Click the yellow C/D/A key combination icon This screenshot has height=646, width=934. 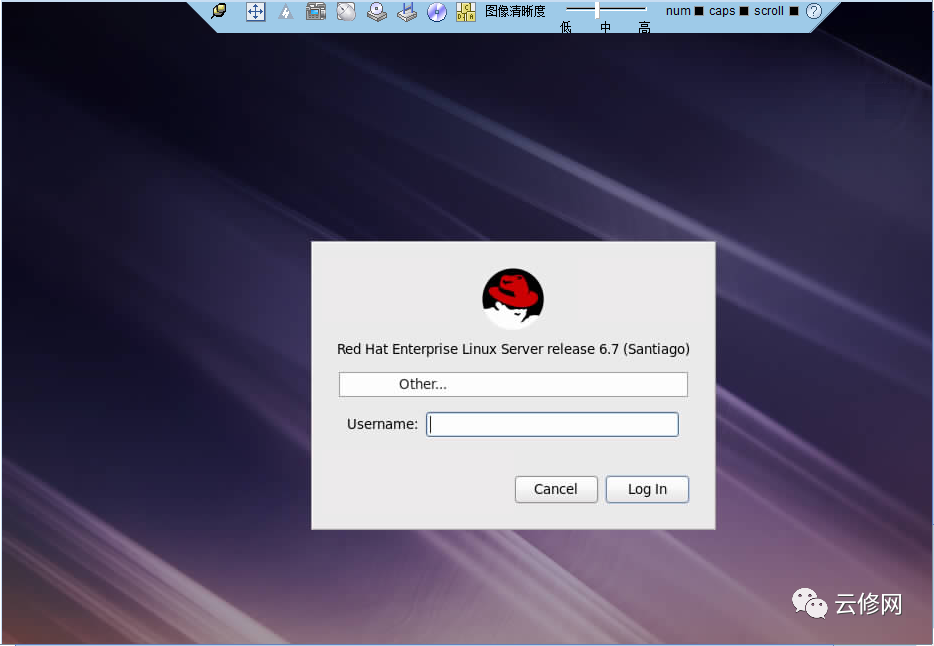(x=466, y=11)
